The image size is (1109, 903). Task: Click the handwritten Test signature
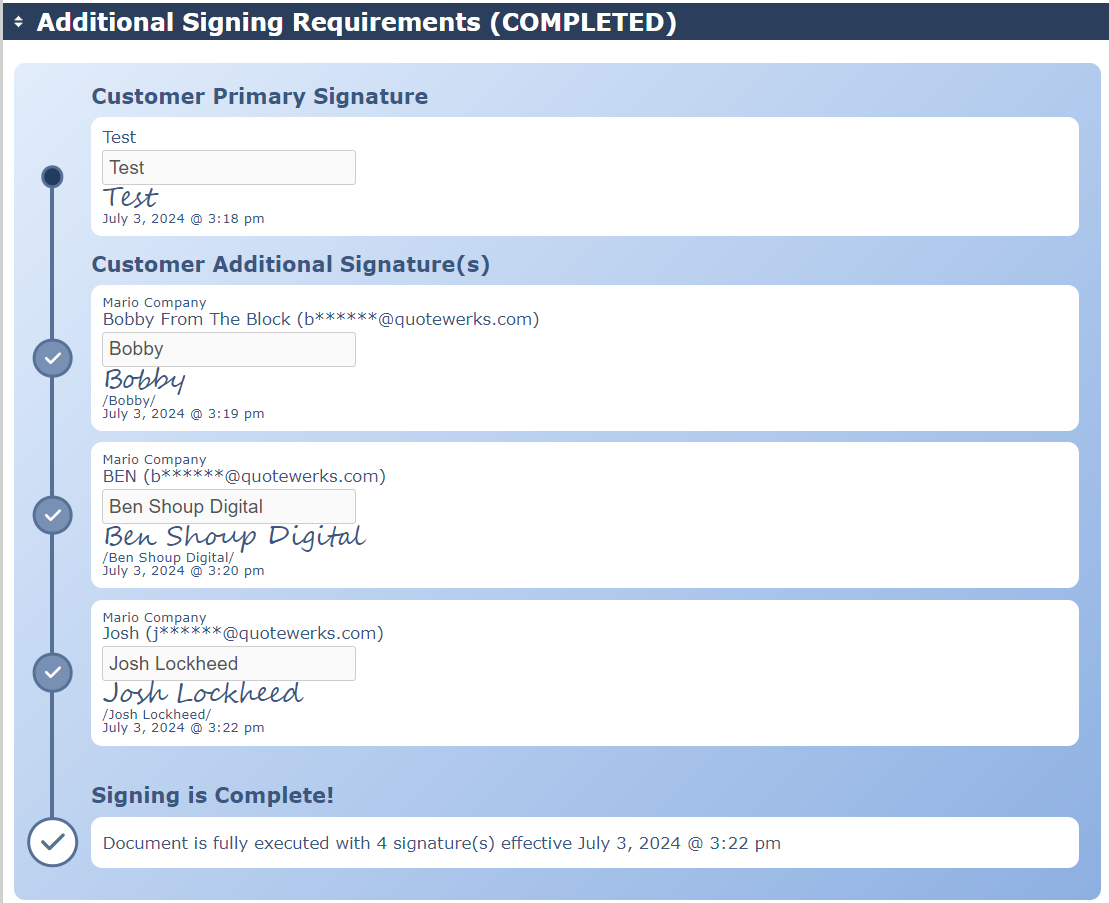(x=131, y=197)
